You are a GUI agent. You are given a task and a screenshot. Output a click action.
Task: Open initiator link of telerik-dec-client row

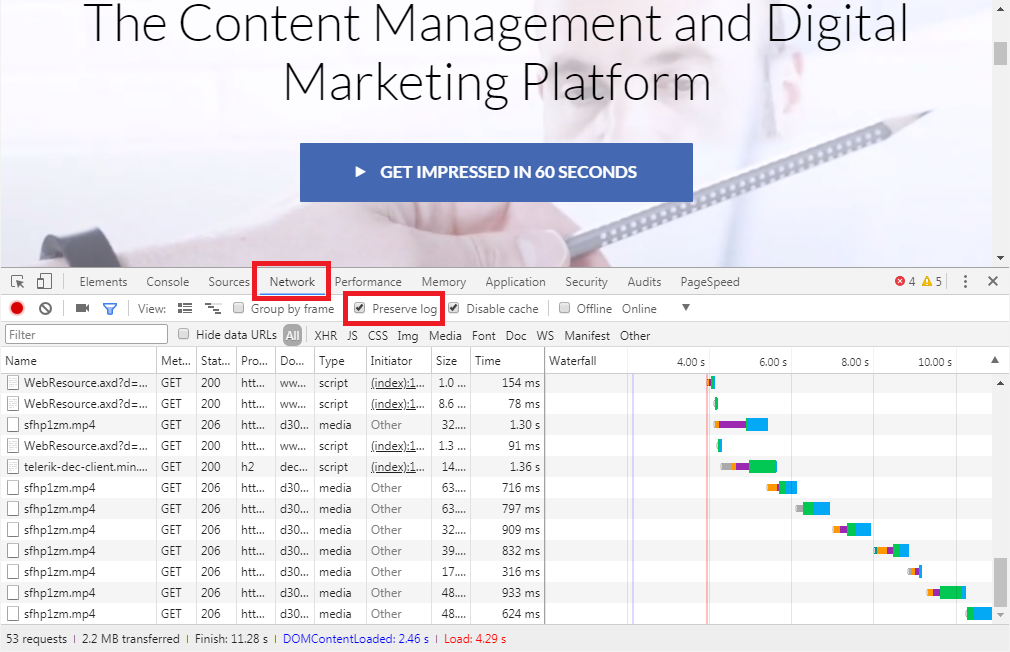pos(397,466)
